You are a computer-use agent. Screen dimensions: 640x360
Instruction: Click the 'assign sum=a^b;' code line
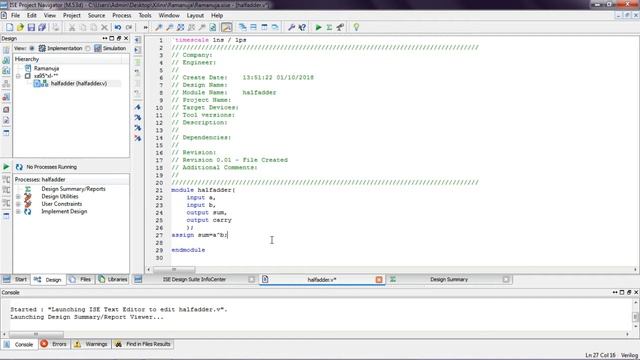[200, 235]
